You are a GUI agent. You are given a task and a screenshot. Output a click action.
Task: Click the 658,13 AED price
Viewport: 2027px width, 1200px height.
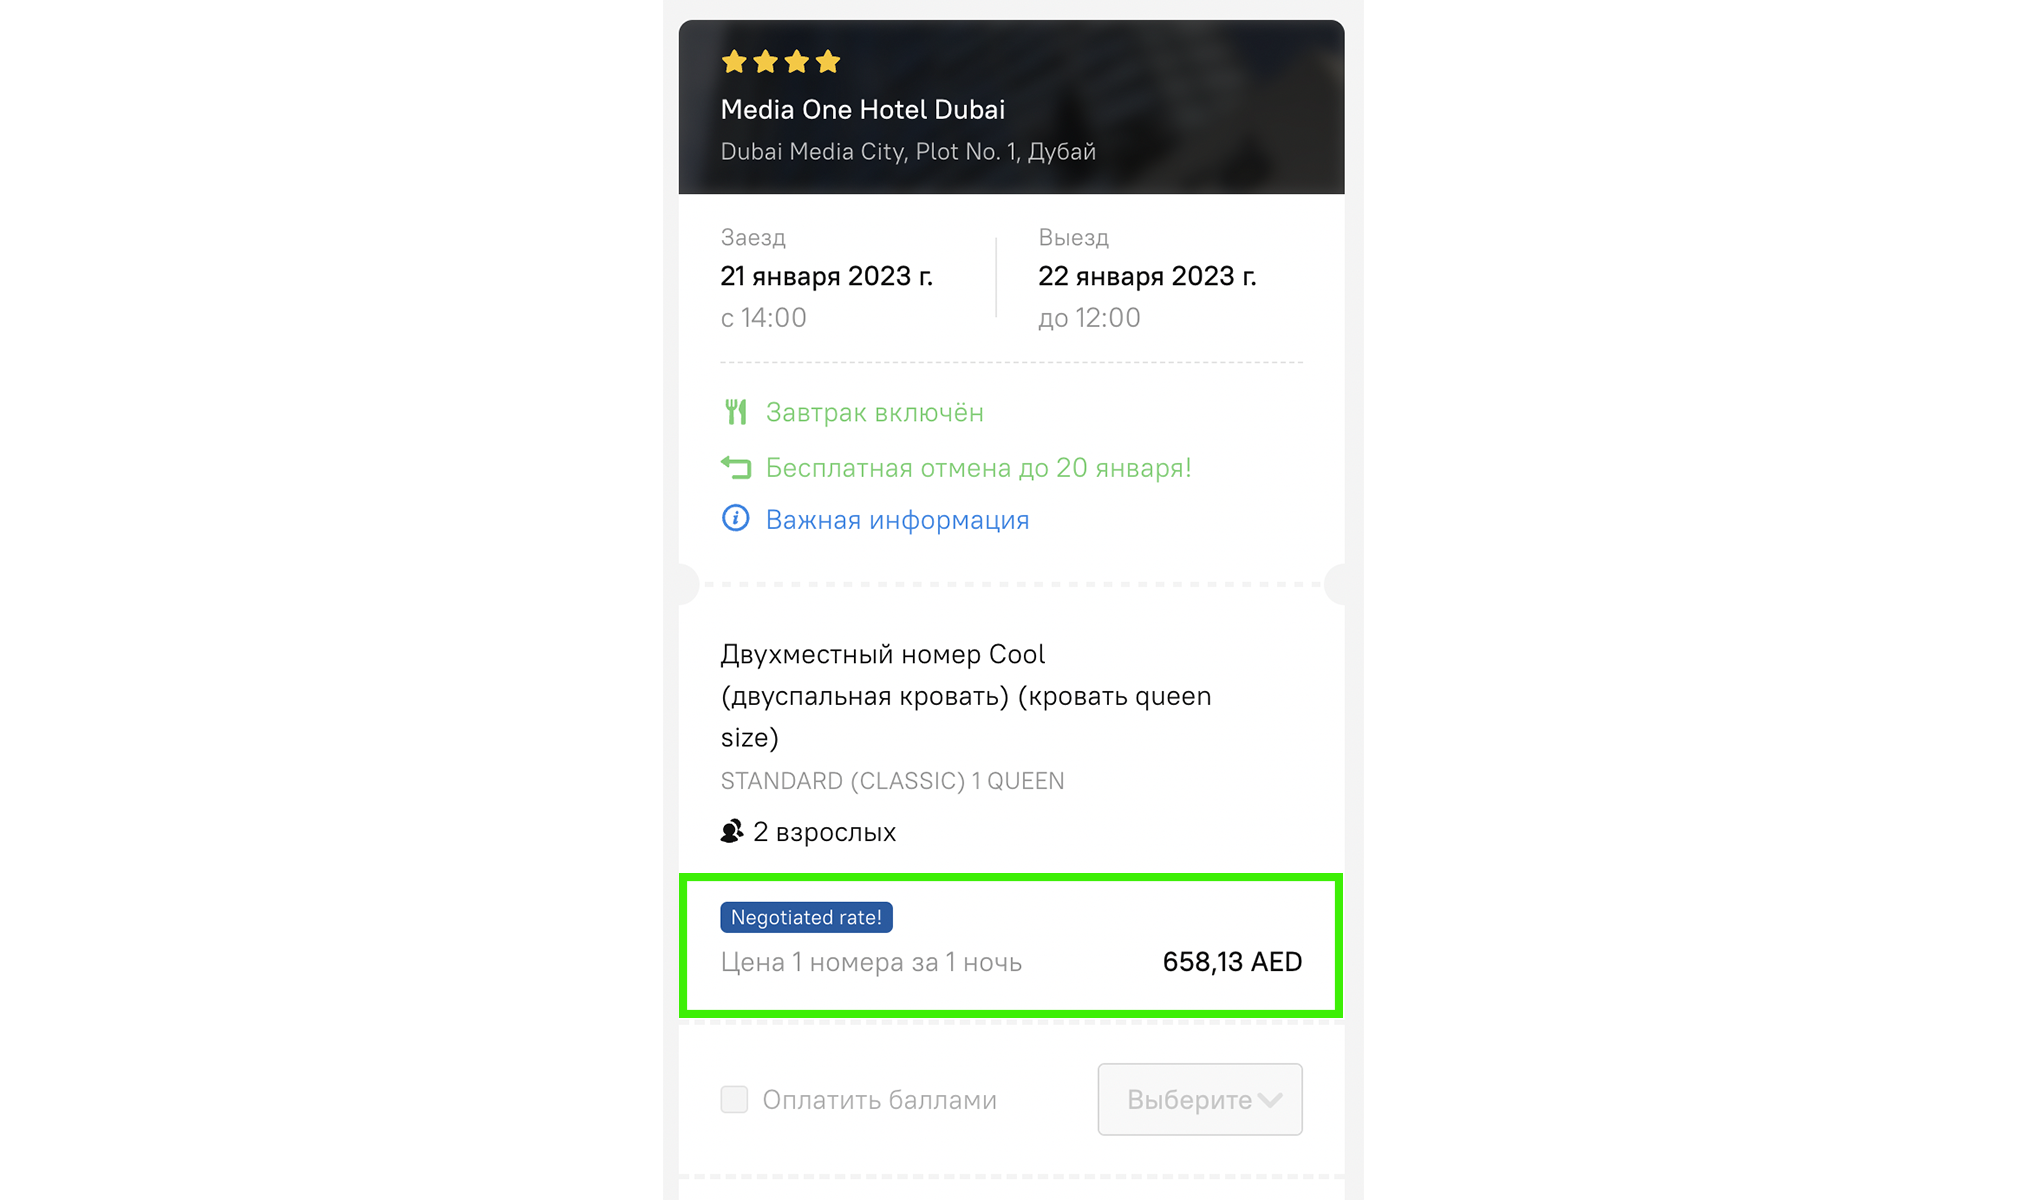1231,962
